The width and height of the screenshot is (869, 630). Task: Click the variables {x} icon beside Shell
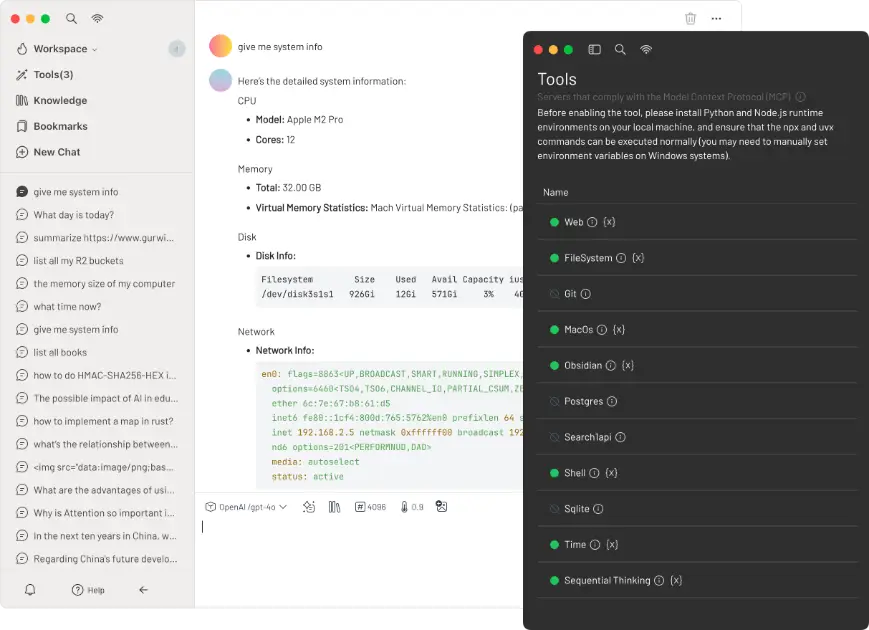click(x=611, y=473)
